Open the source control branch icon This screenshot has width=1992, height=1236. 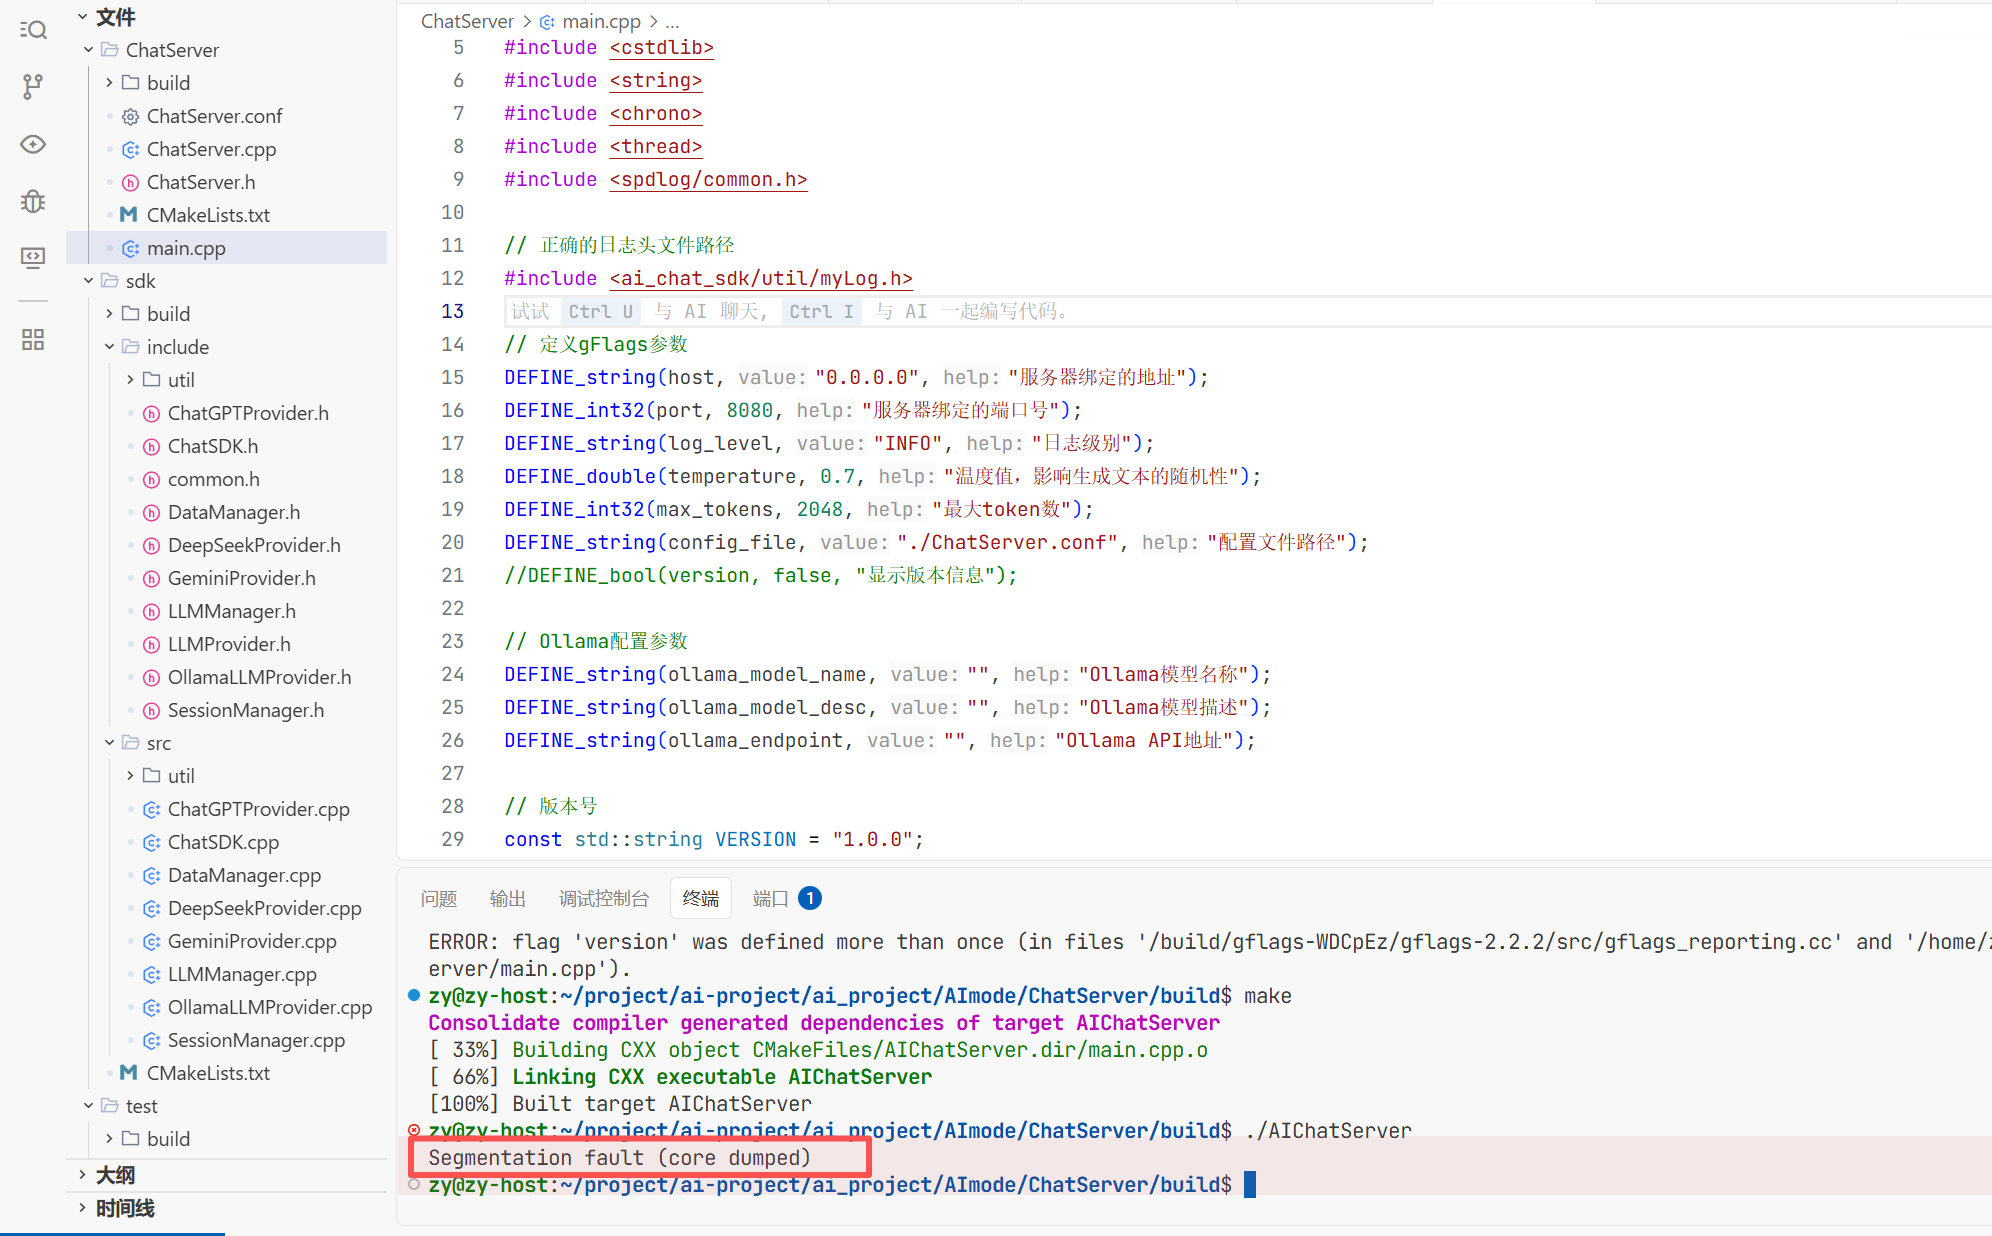[33, 87]
